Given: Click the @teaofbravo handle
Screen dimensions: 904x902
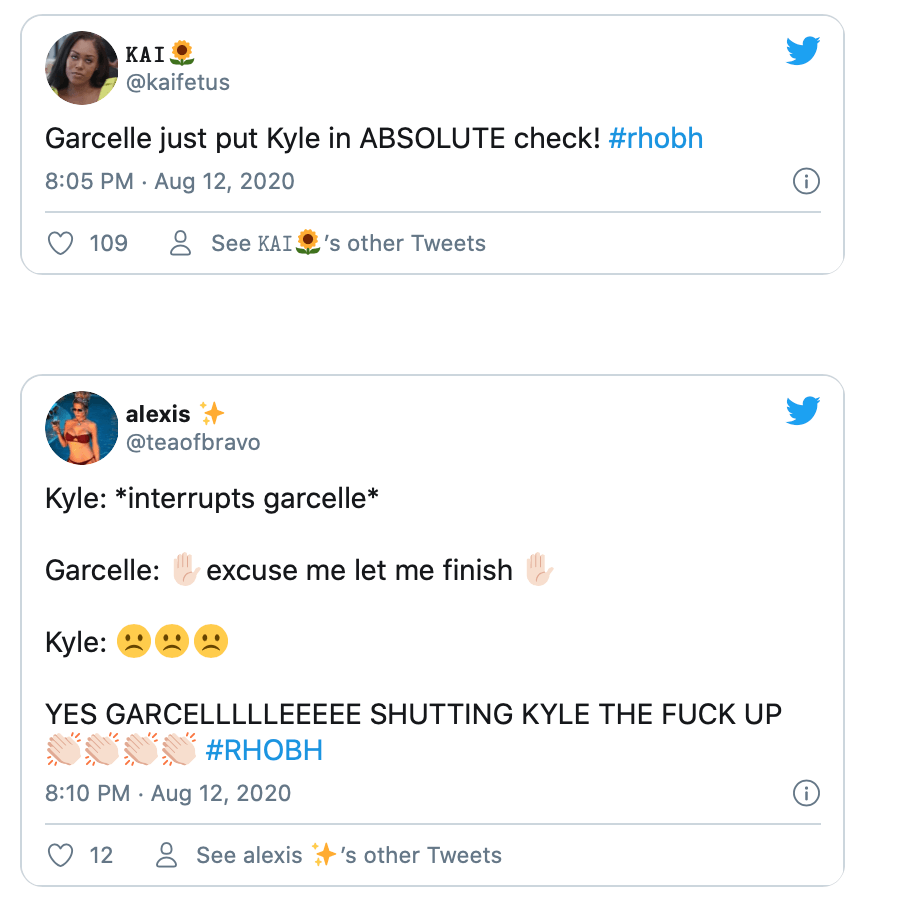Looking at the screenshot, I should pyautogui.click(x=193, y=442).
